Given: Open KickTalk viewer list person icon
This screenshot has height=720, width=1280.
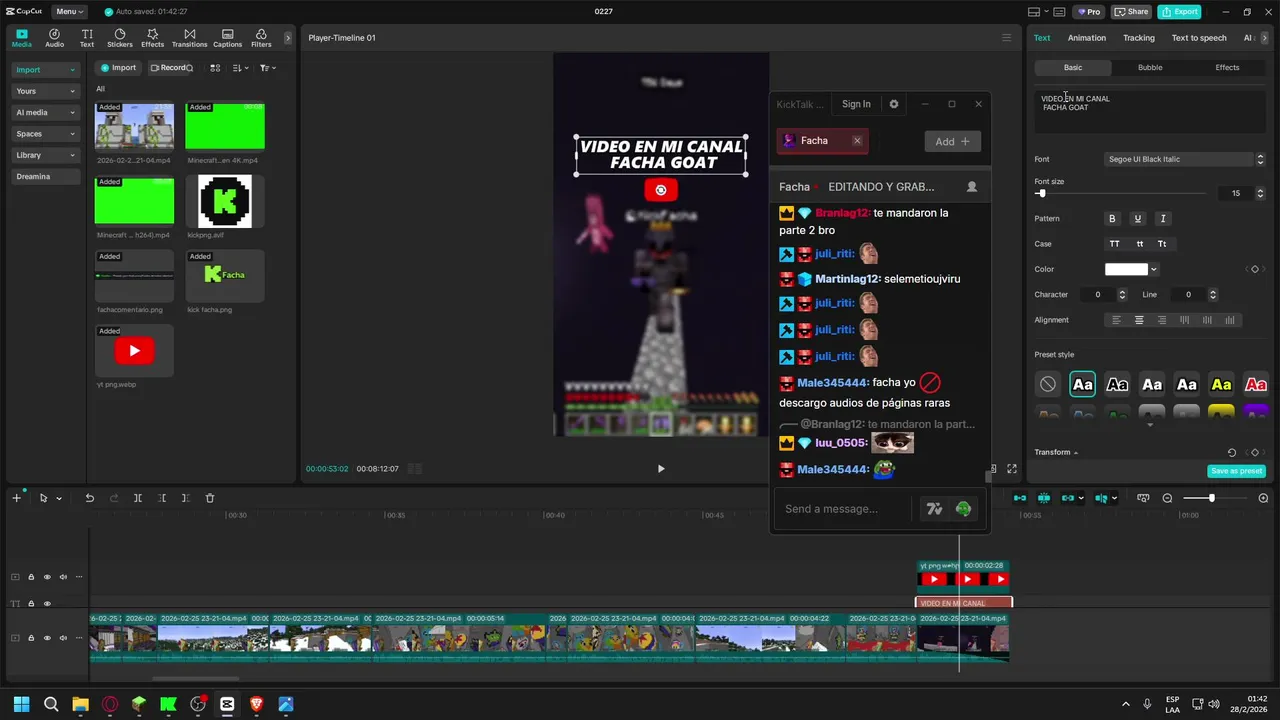Looking at the screenshot, I should pyautogui.click(x=971, y=187).
